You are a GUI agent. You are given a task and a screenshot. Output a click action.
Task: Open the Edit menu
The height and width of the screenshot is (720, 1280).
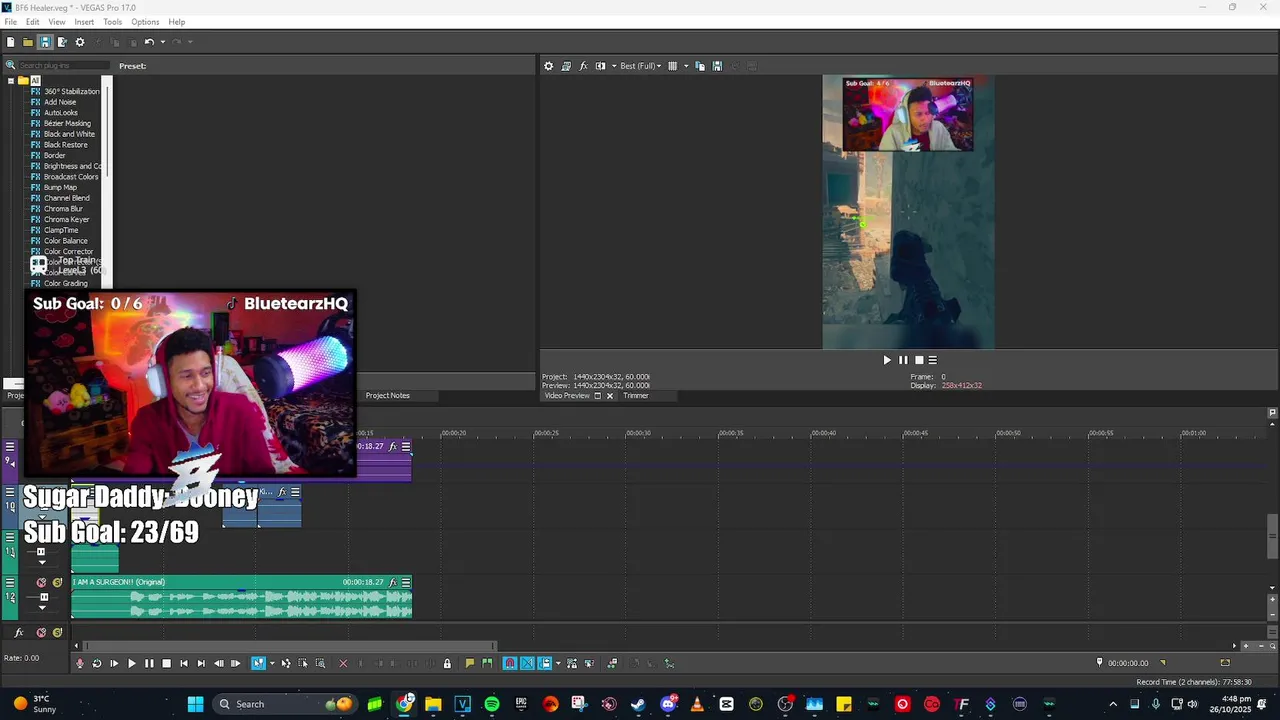coord(33,22)
